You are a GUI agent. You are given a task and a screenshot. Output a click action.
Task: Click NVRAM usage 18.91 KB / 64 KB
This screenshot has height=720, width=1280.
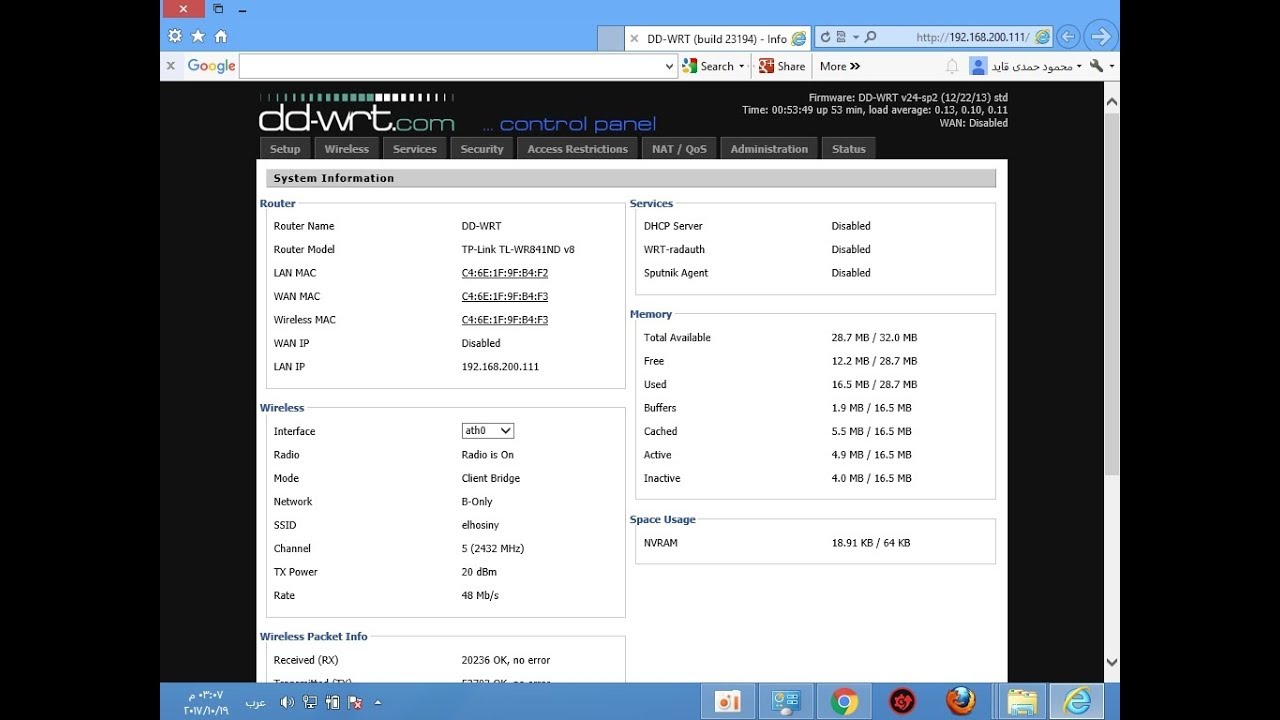click(871, 543)
